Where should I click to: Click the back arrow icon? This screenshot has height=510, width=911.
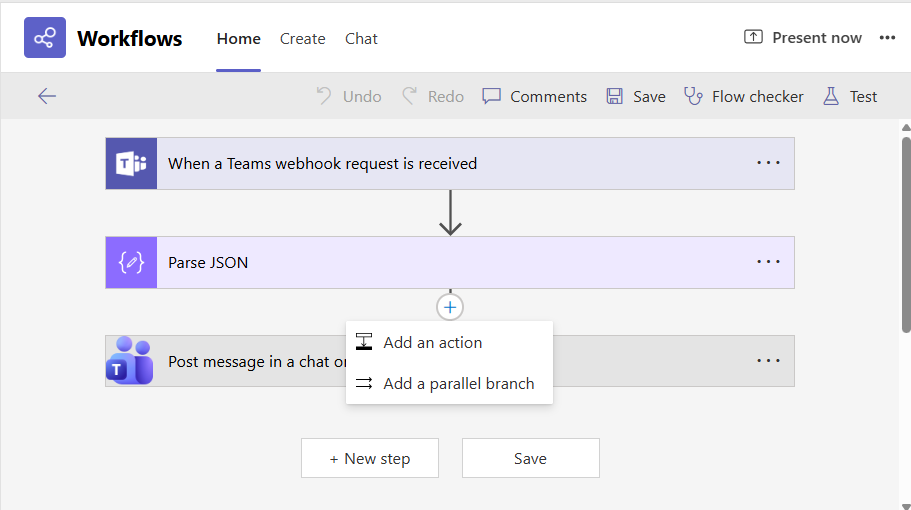tap(47, 96)
